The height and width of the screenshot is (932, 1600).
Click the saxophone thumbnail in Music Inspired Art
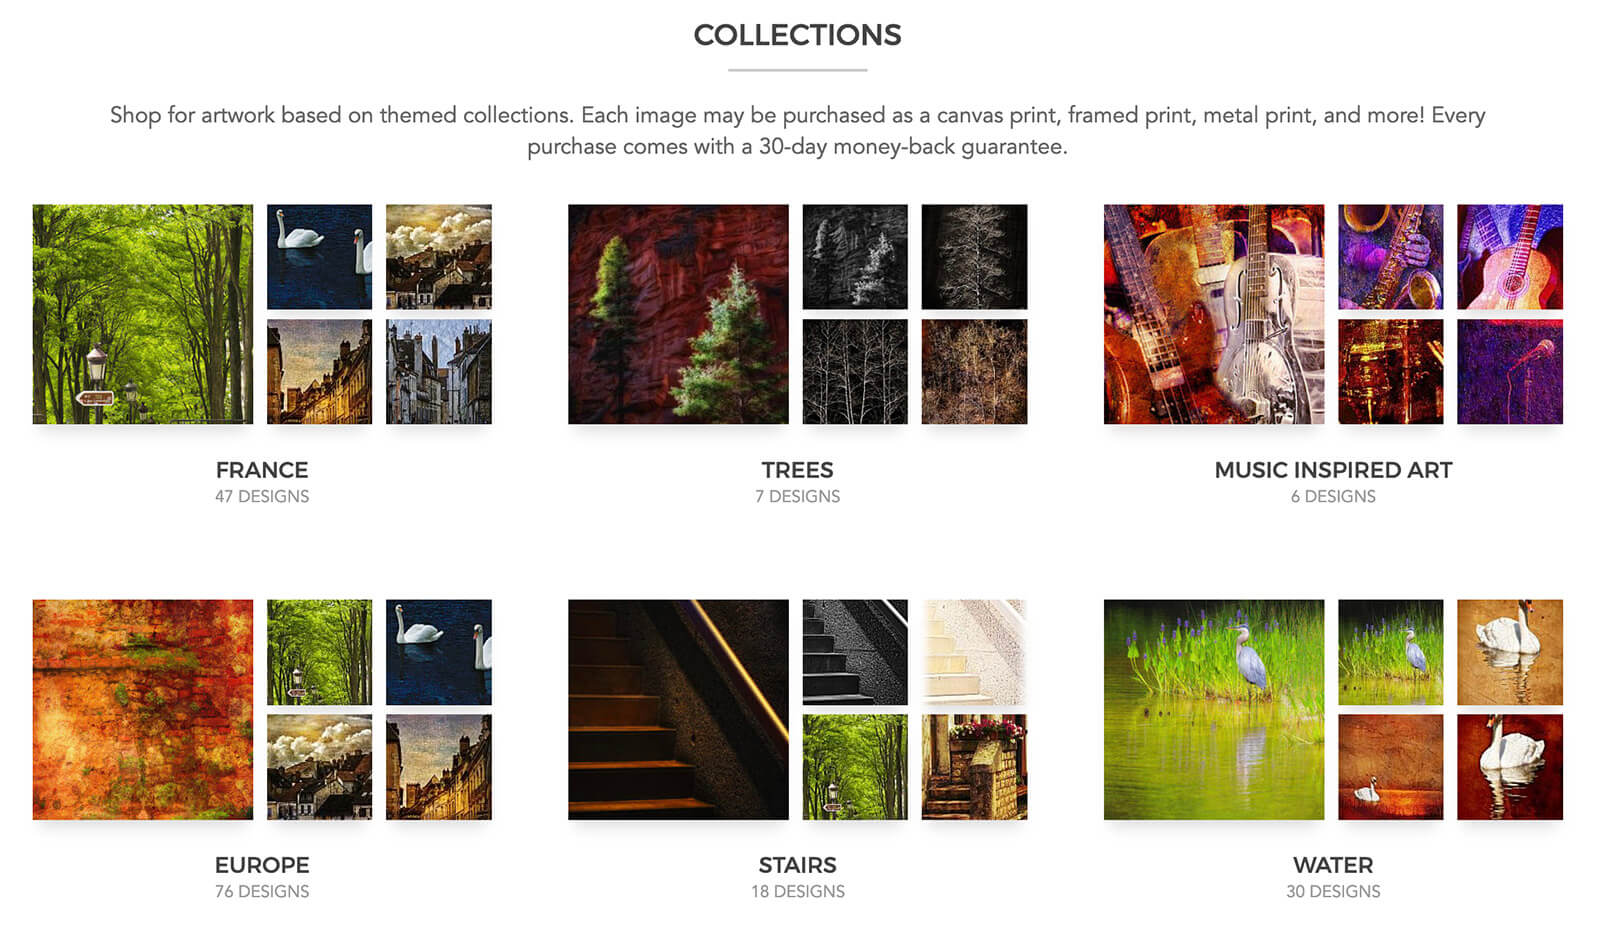(x=1391, y=257)
